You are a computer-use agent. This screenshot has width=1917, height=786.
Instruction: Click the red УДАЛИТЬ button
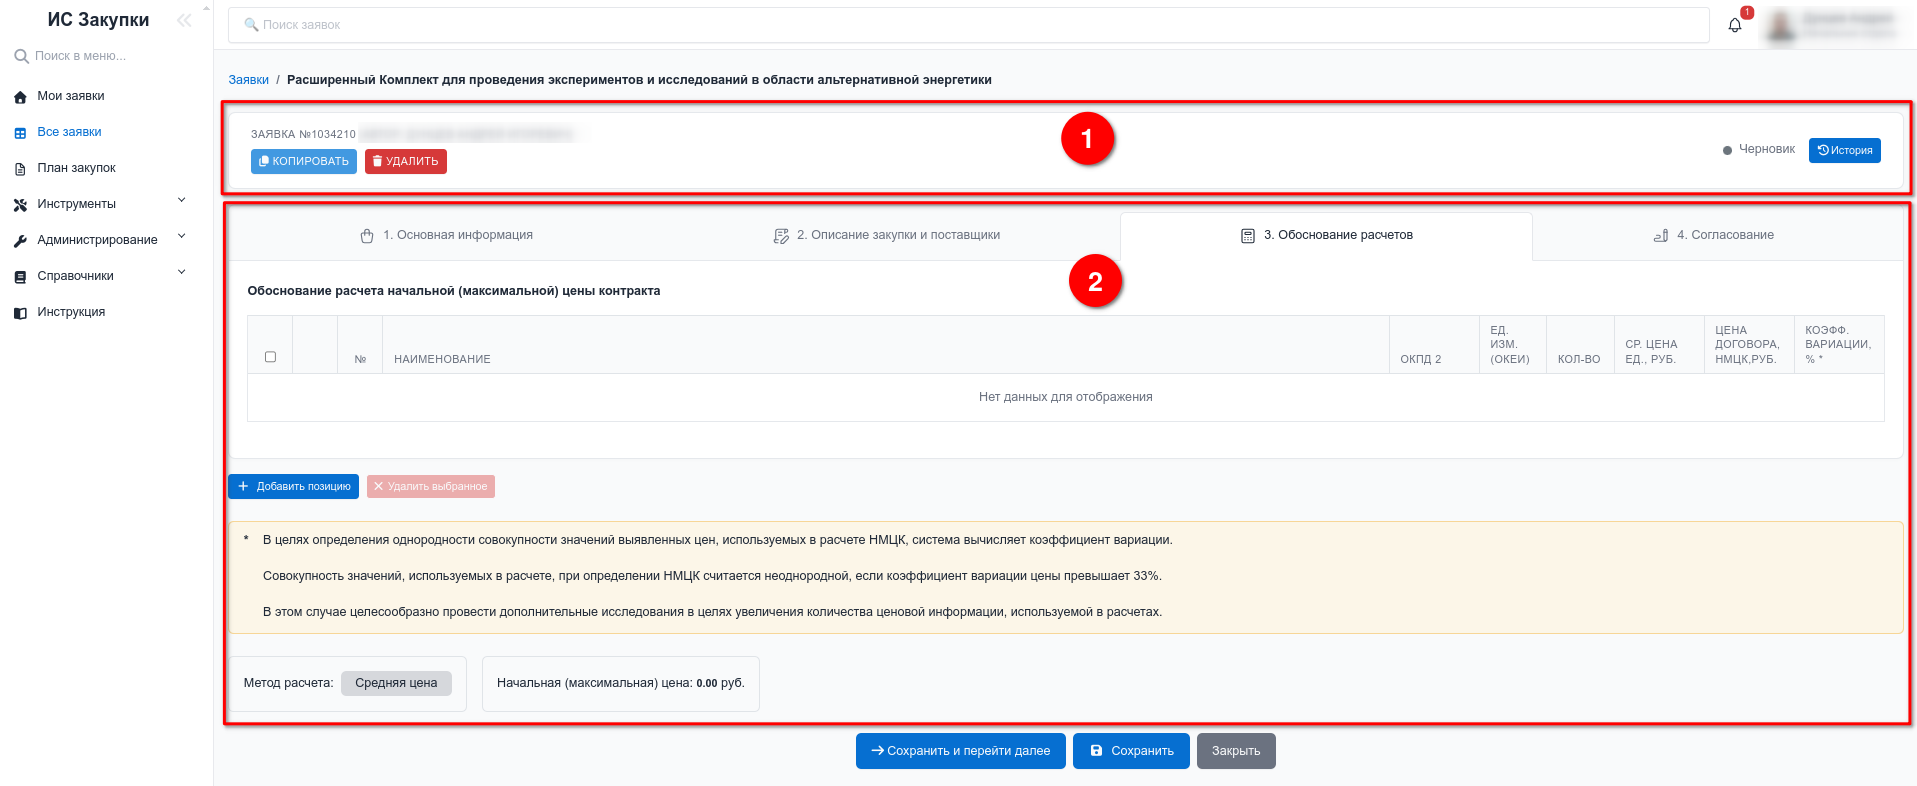click(x=406, y=162)
